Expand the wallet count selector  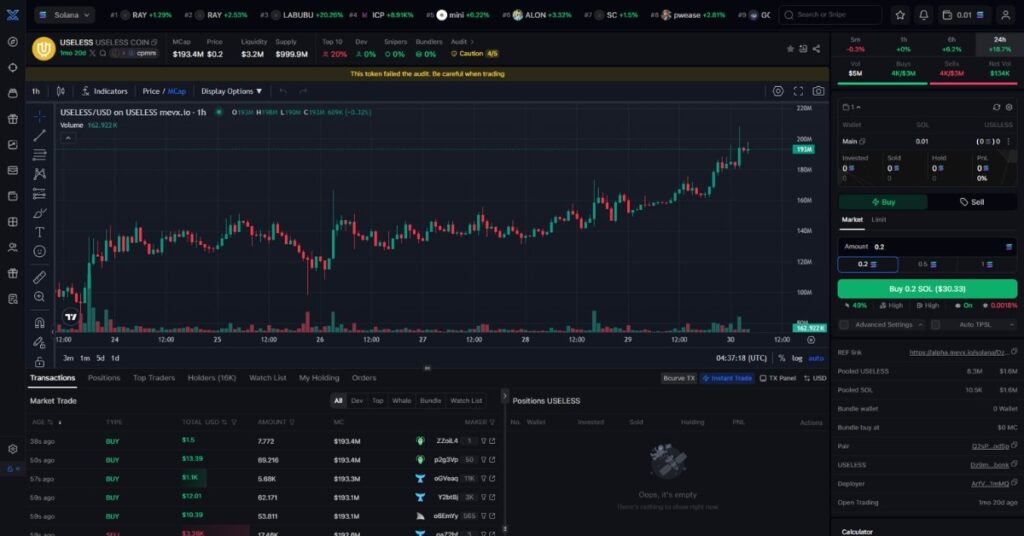[852, 107]
